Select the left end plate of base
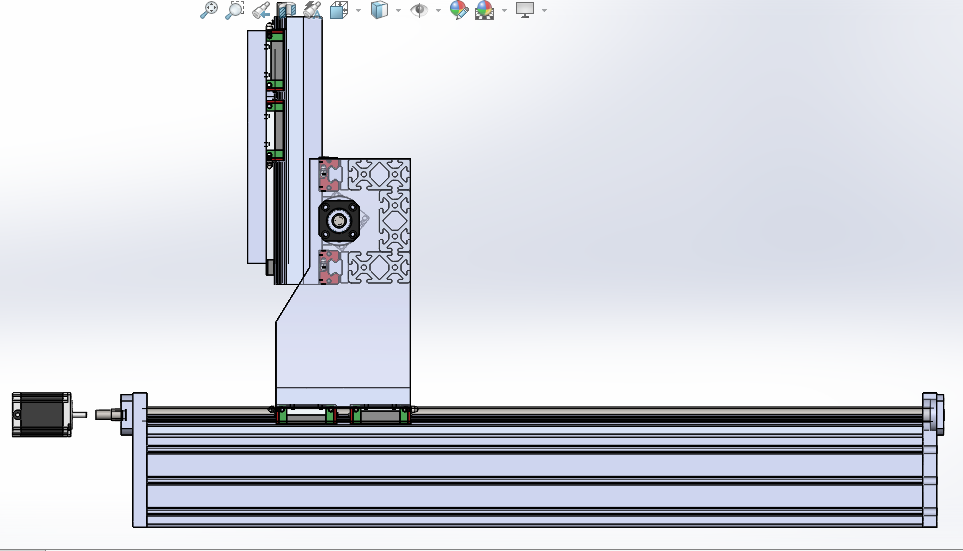The width and height of the screenshot is (963, 551). (x=139, y=459)
